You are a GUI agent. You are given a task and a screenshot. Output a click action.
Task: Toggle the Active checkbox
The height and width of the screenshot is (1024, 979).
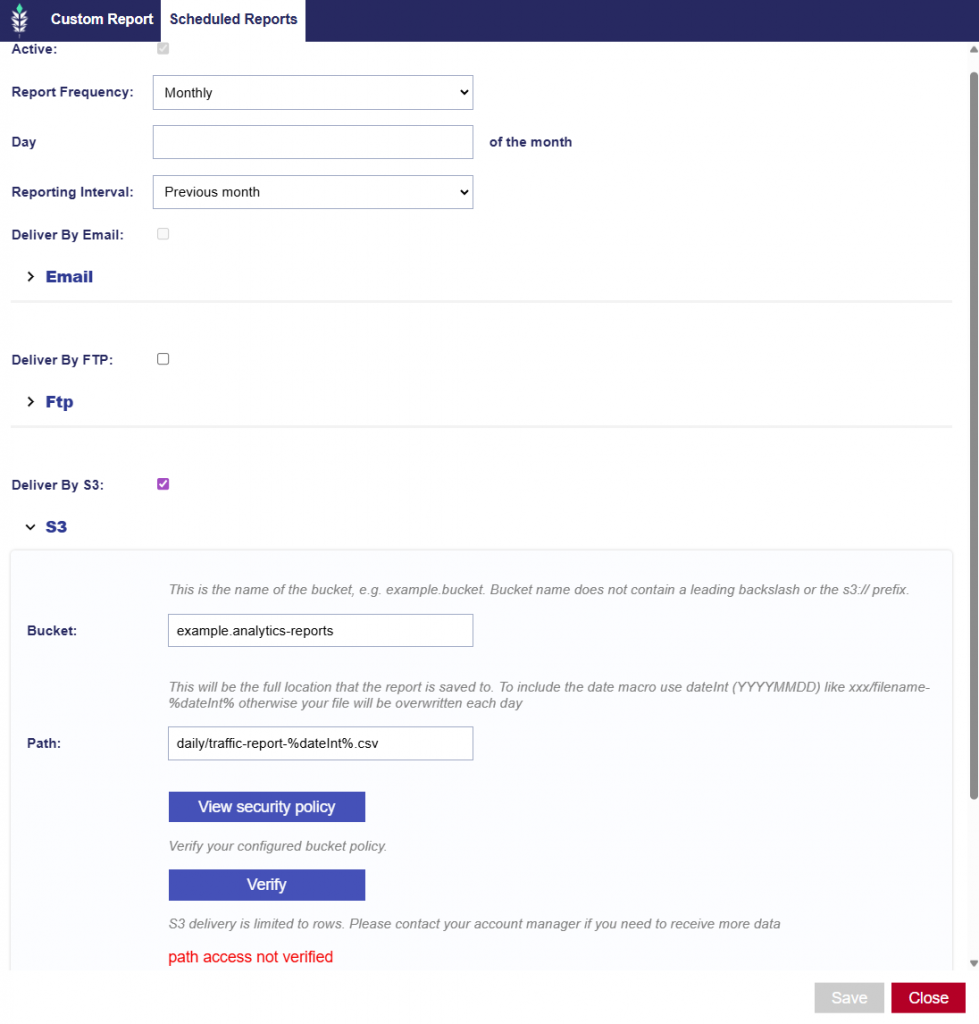click(x=163, y=49)
